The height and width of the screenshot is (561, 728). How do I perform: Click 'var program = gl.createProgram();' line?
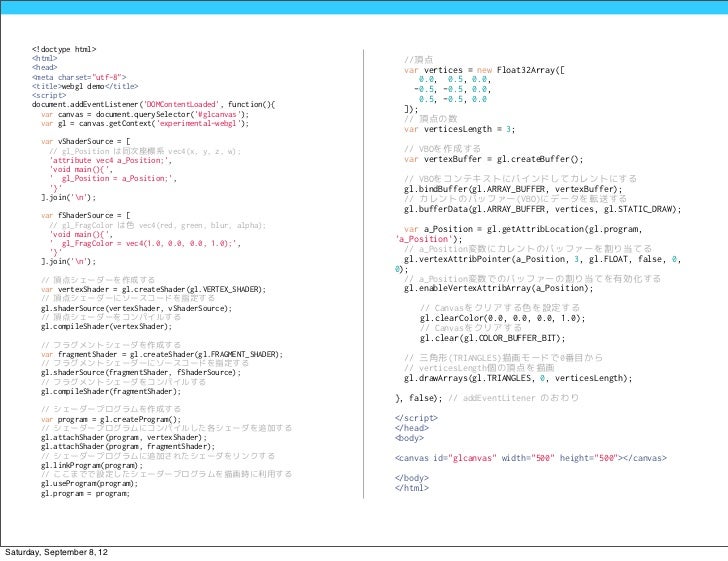[x=111, y=419]
